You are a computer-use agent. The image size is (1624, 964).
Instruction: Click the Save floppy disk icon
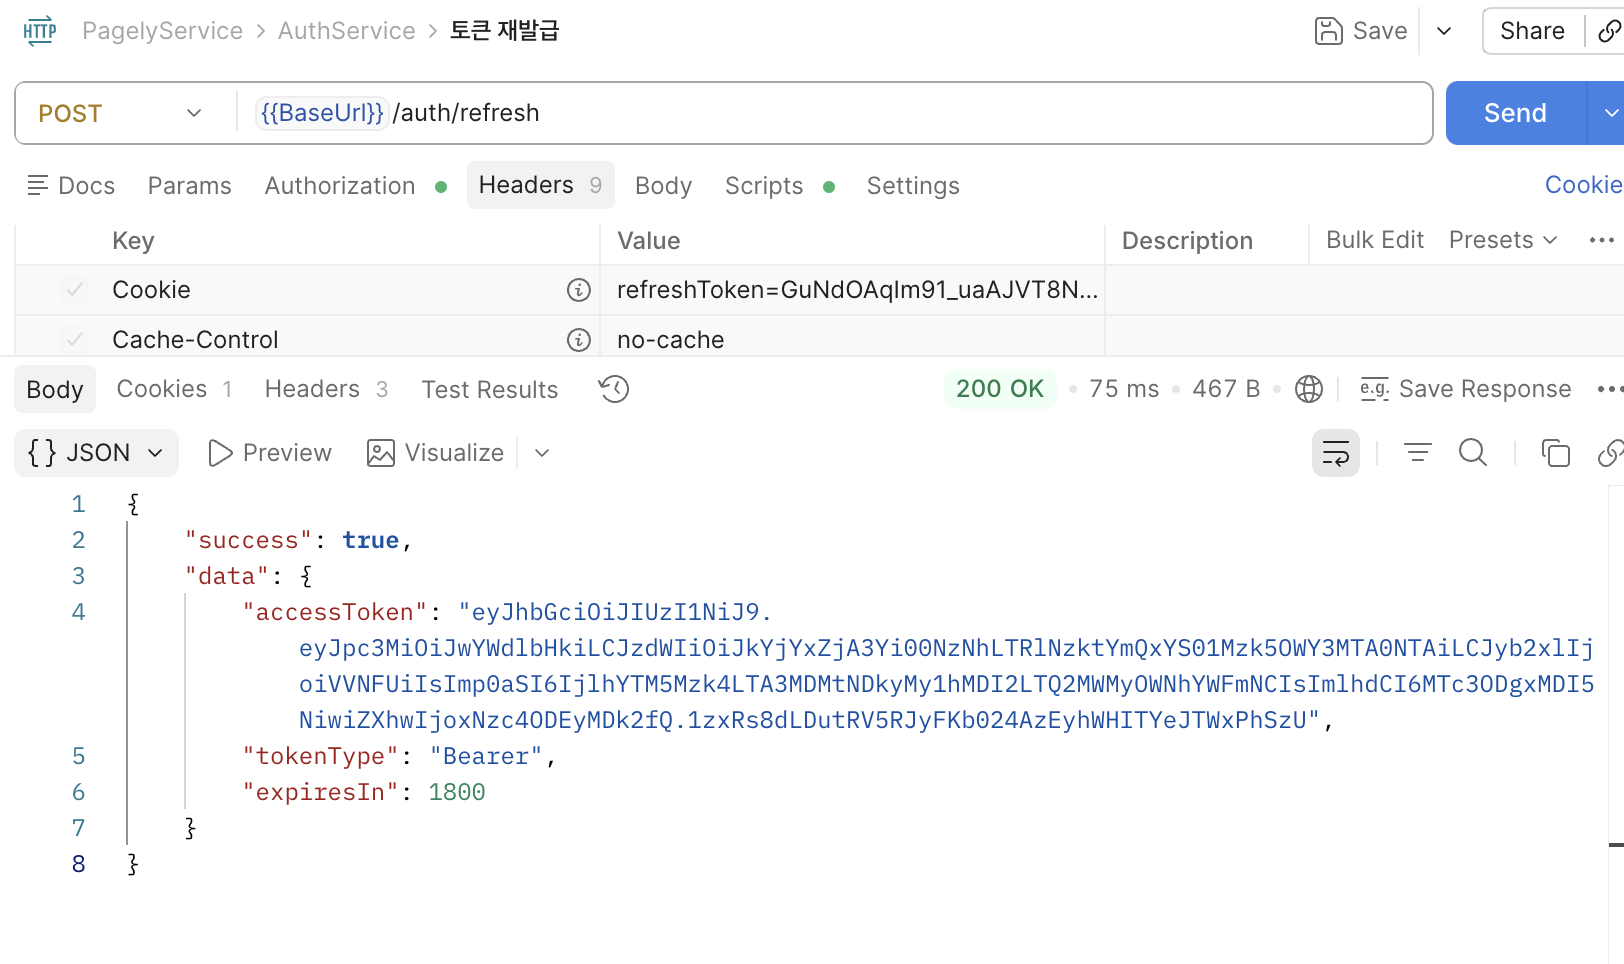pyautogui.click(x=1328, y=31)
